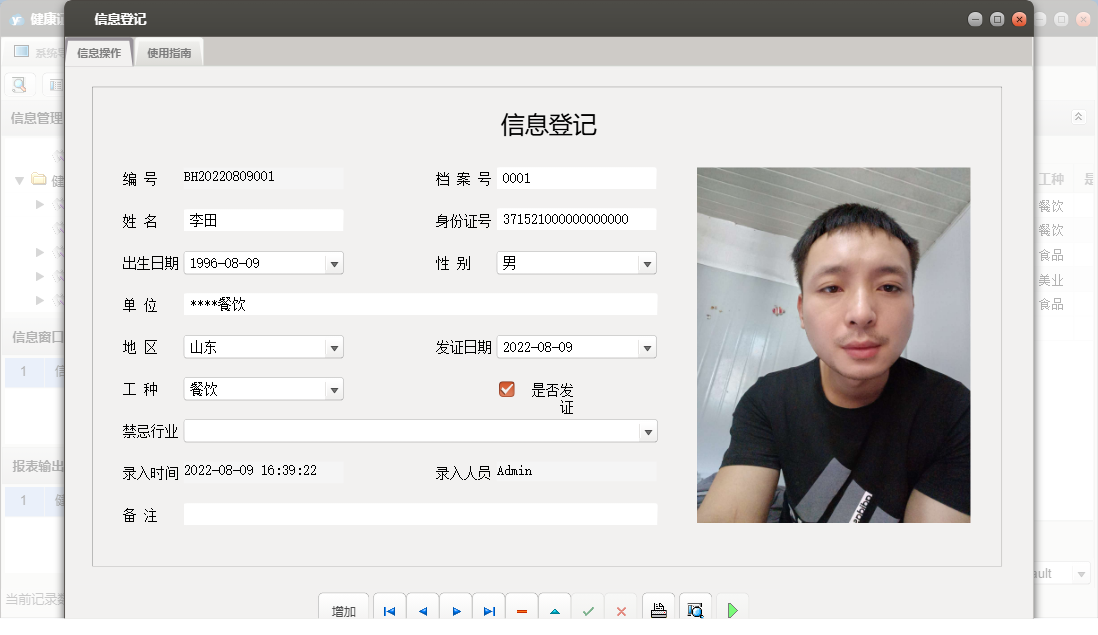Click into the 备注 text field
The width and height of the screenshot is (1098, 635).
tap(420, 514)
